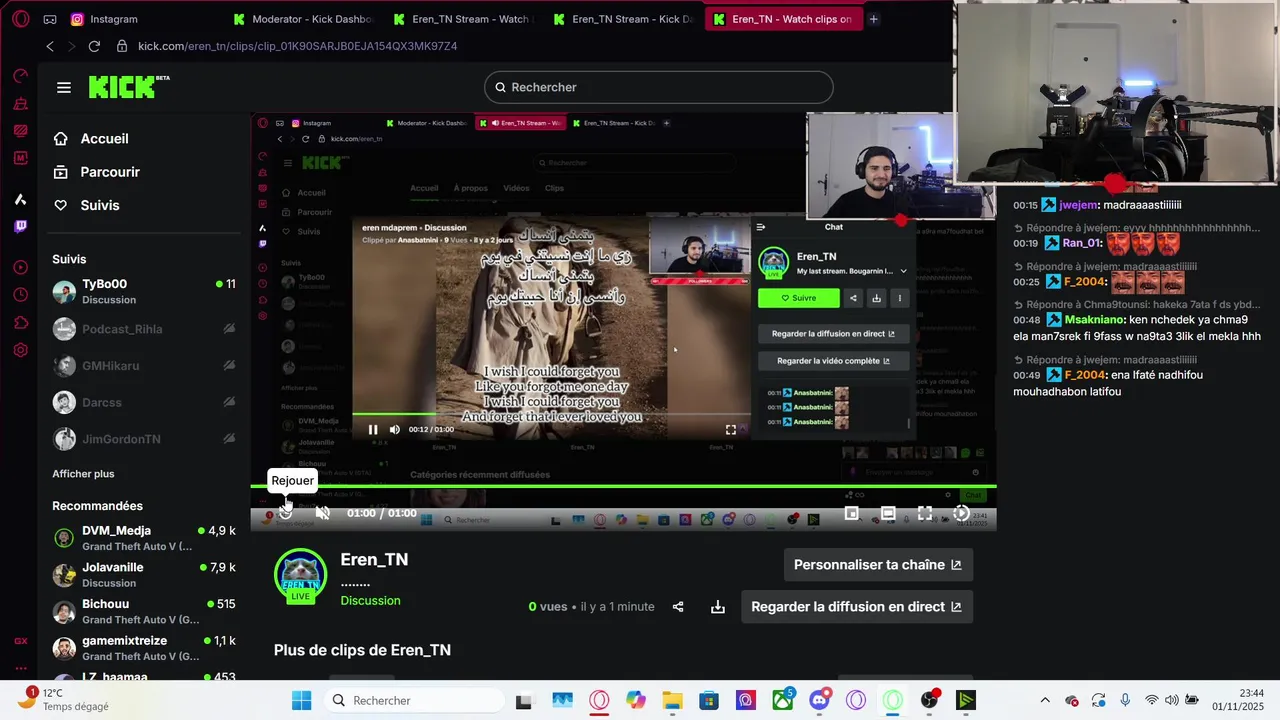The image size is (1280, 720).
Task: Unmute the clip volume icon
Action: [x=322, y=513]
